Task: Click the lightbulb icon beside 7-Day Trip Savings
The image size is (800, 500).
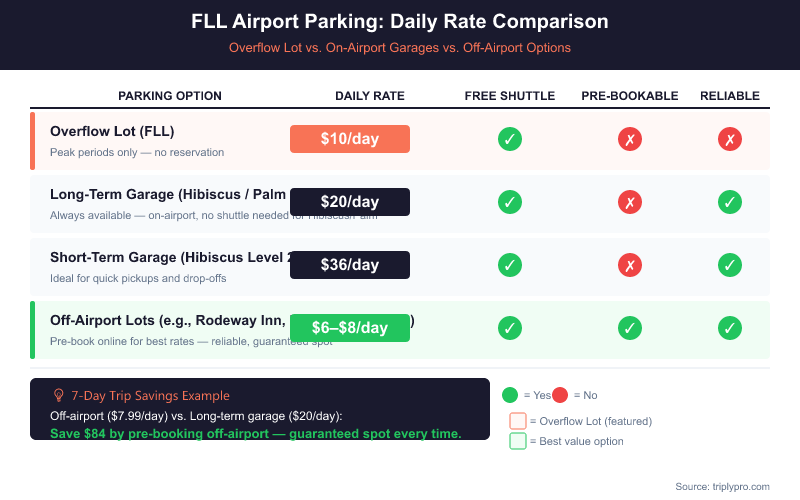Action: [x=58, y=395]
